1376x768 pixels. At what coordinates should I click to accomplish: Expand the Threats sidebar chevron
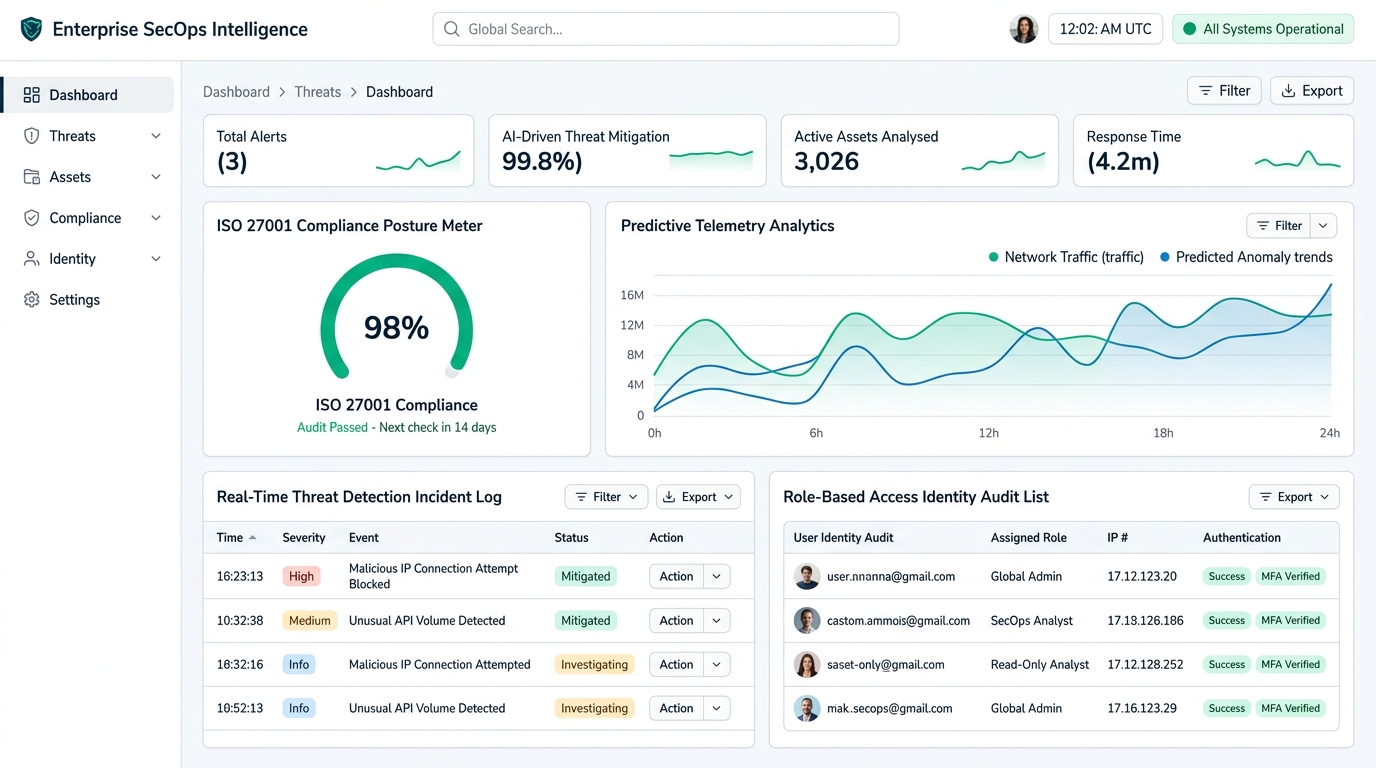[x=156, y=136]
